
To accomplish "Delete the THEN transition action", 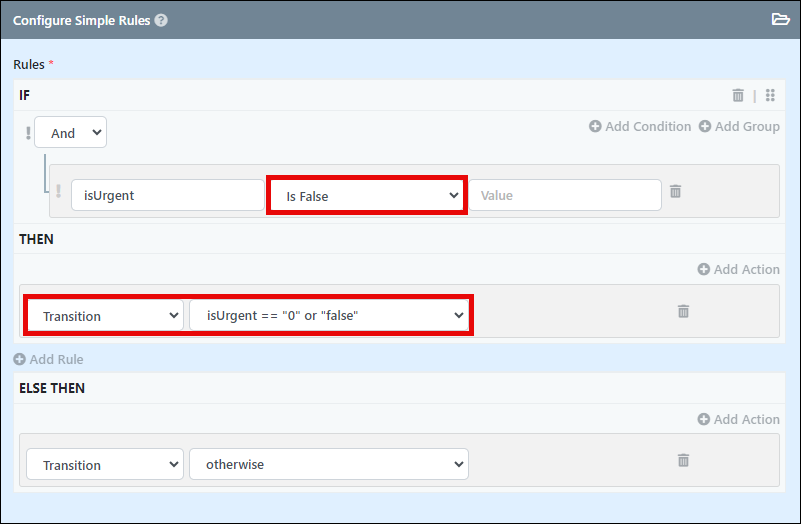I will click(683, 311).
